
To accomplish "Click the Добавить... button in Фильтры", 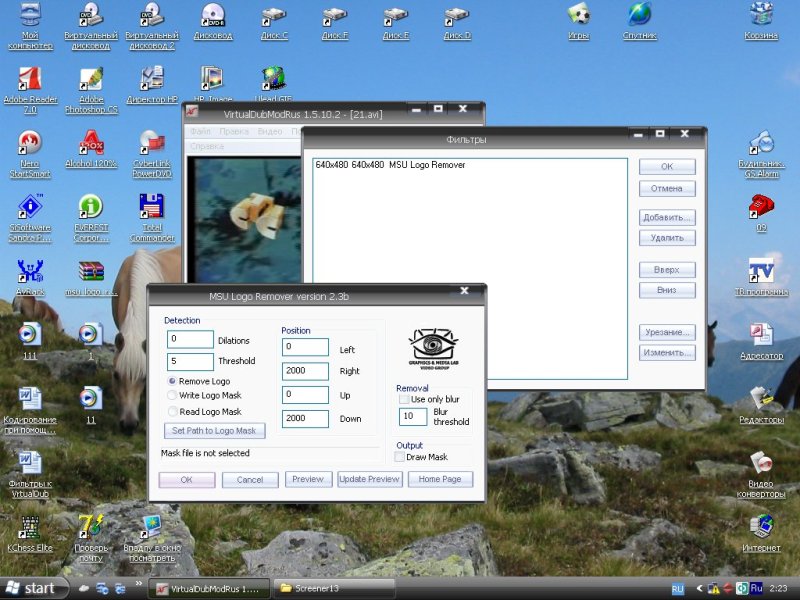I will pos(667,217).
